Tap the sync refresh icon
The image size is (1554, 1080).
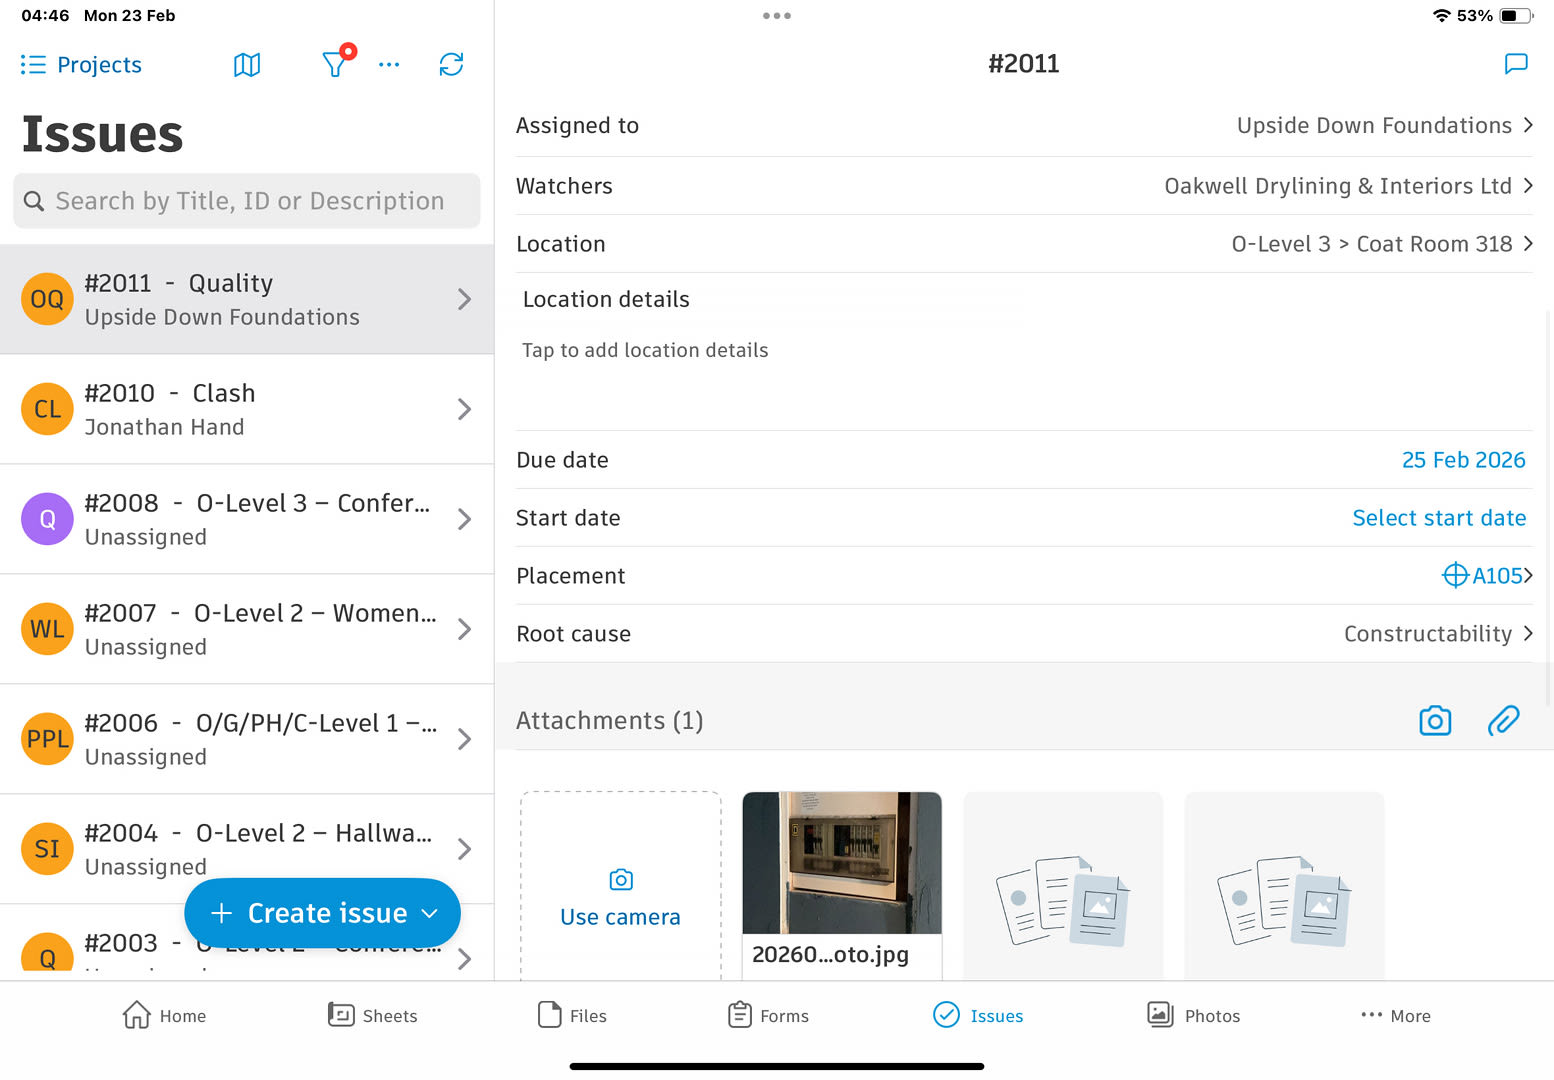pyautogui.click(x=451, y=65)
